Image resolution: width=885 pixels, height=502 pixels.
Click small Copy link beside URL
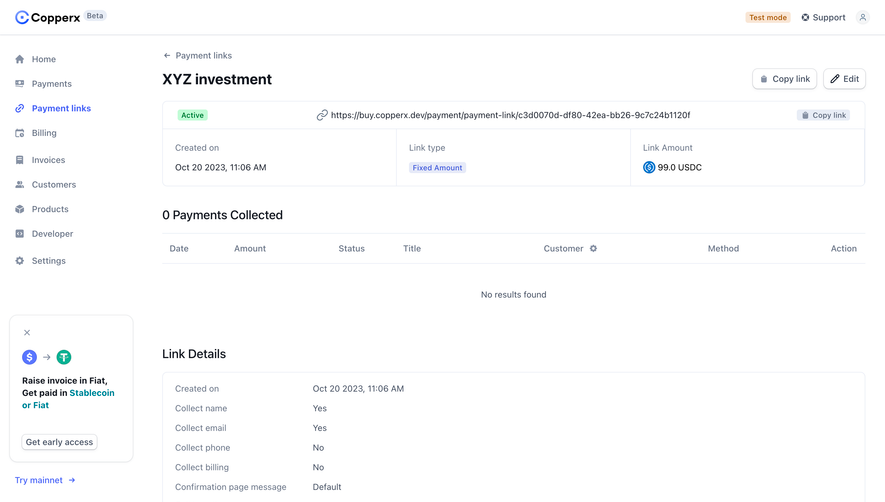pos(823,115)
